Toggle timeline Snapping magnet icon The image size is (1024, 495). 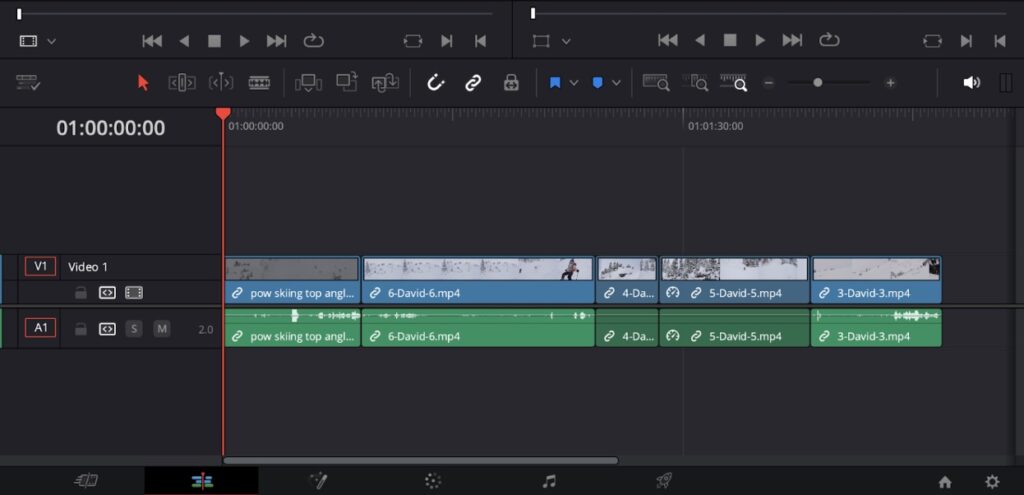pos(435,83)
